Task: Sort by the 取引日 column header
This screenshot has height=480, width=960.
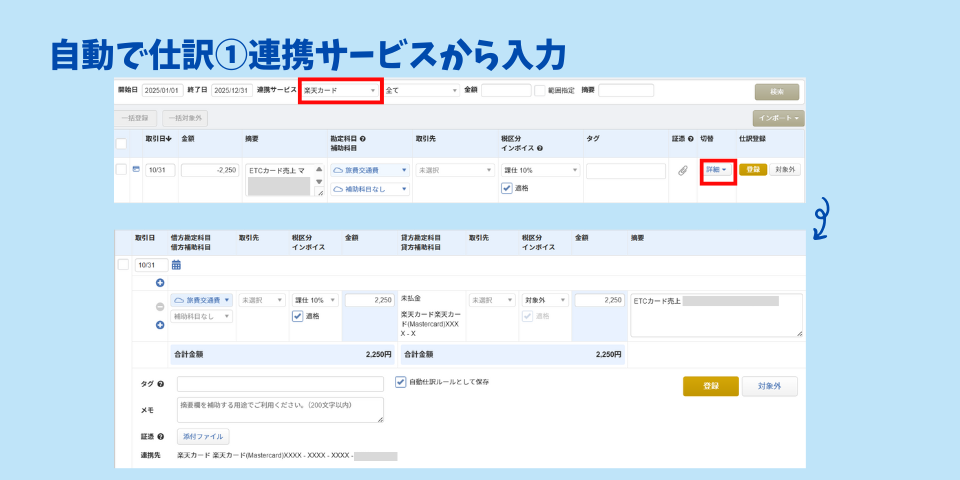Action: coord(160,138)
